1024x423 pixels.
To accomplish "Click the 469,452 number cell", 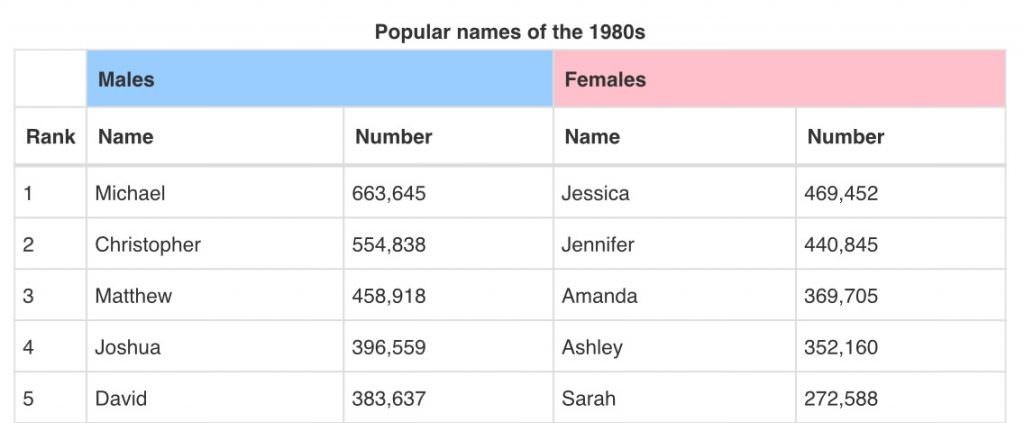I will click(901, 193).
